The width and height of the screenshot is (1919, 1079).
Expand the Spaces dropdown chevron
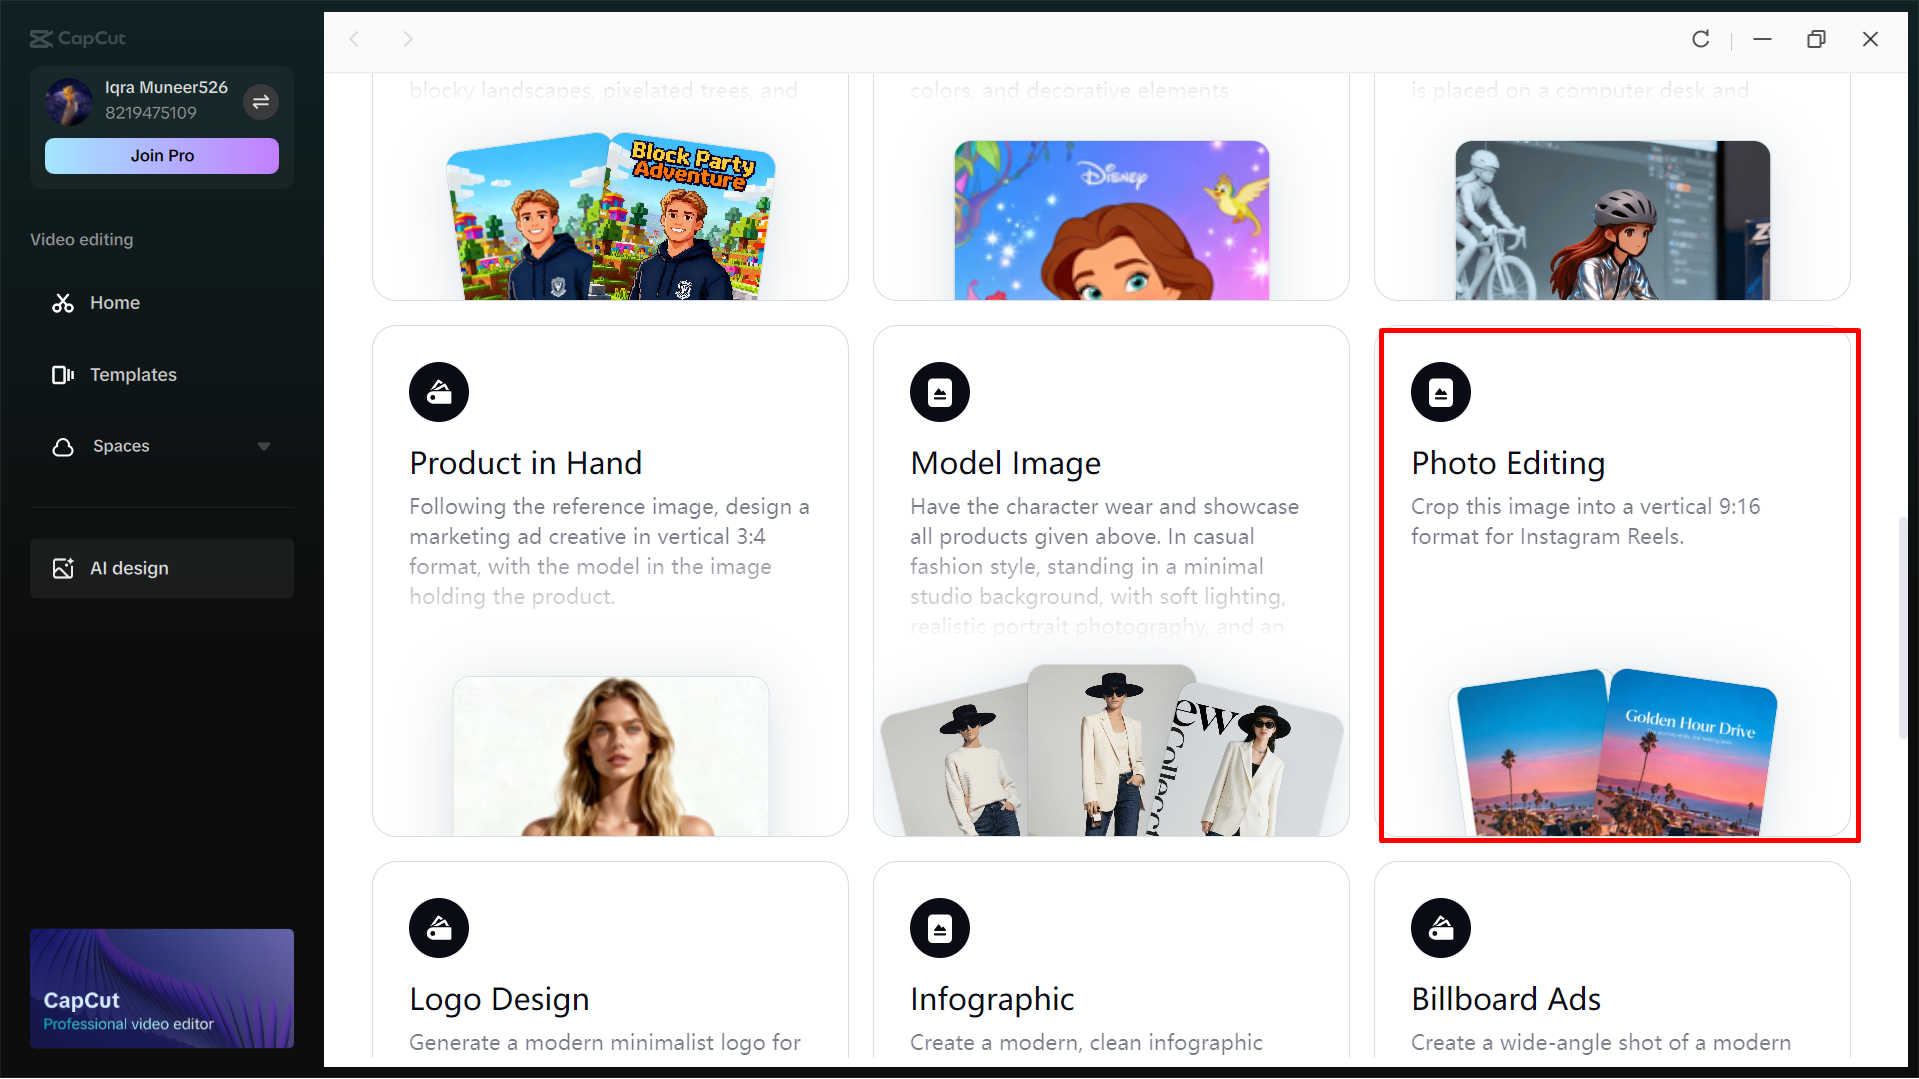263,446
